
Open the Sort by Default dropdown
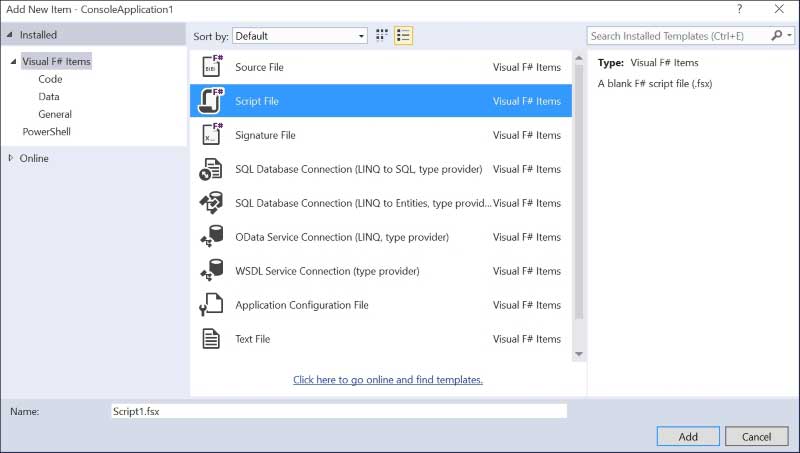click(299, 36)
